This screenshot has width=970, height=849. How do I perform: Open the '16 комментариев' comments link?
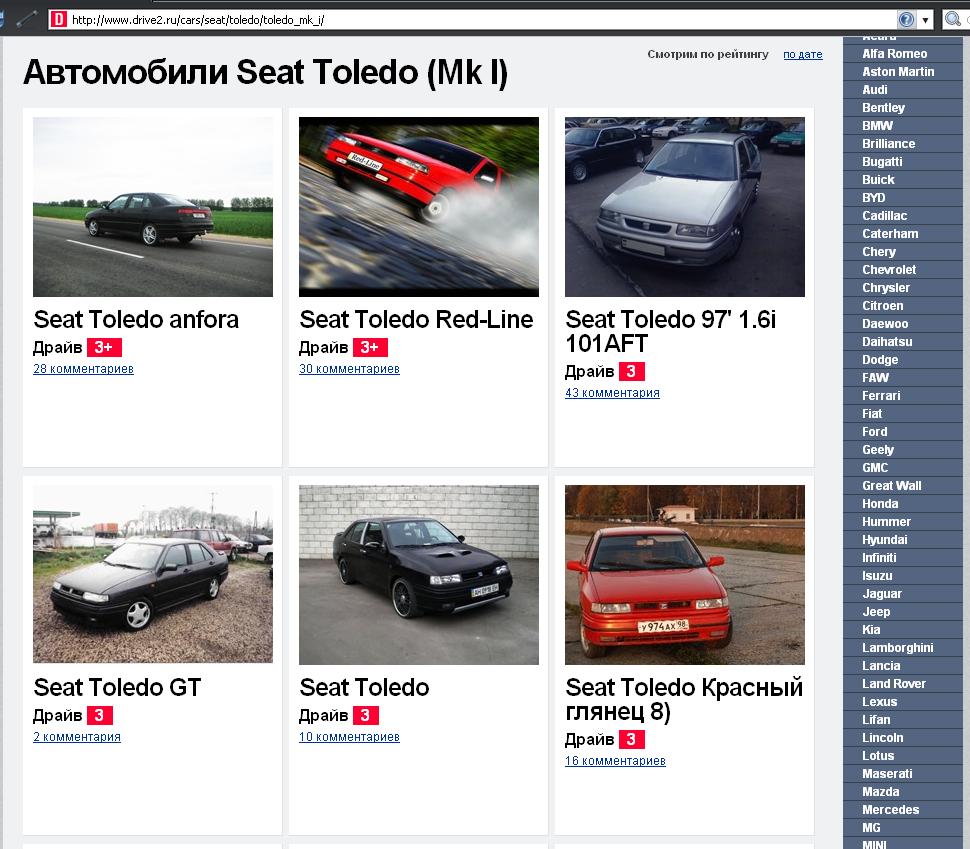[616, 761]
